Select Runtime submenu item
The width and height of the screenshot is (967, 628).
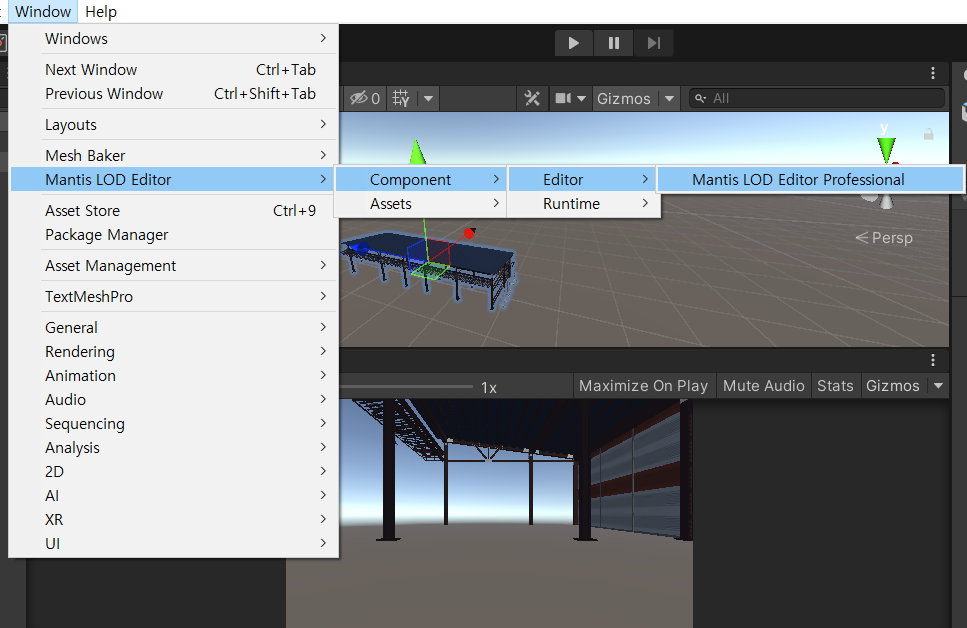(x=583, y=204)
